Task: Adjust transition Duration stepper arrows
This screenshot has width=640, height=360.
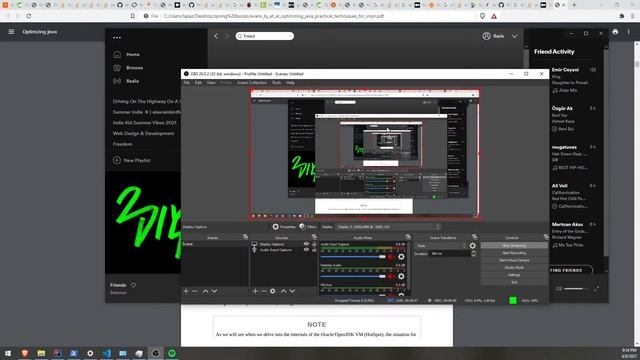Action: point(473,253)
